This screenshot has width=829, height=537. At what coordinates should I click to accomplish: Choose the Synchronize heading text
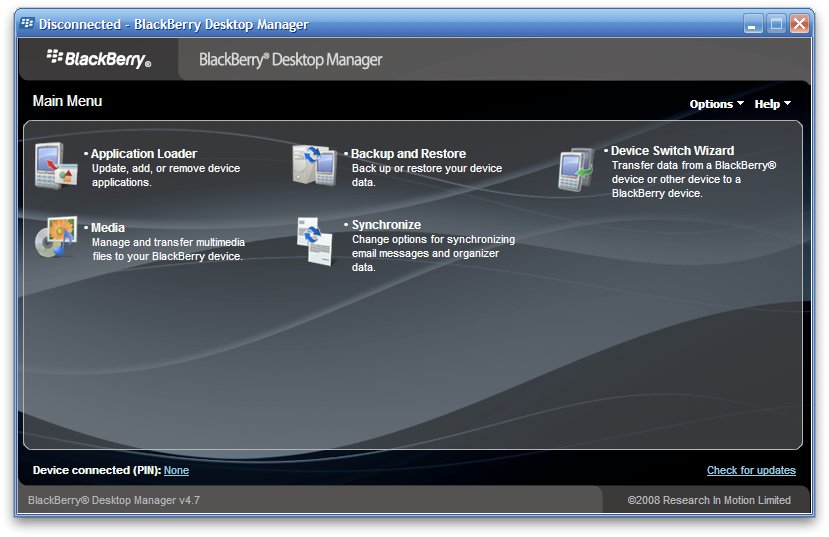click(386, 225)
